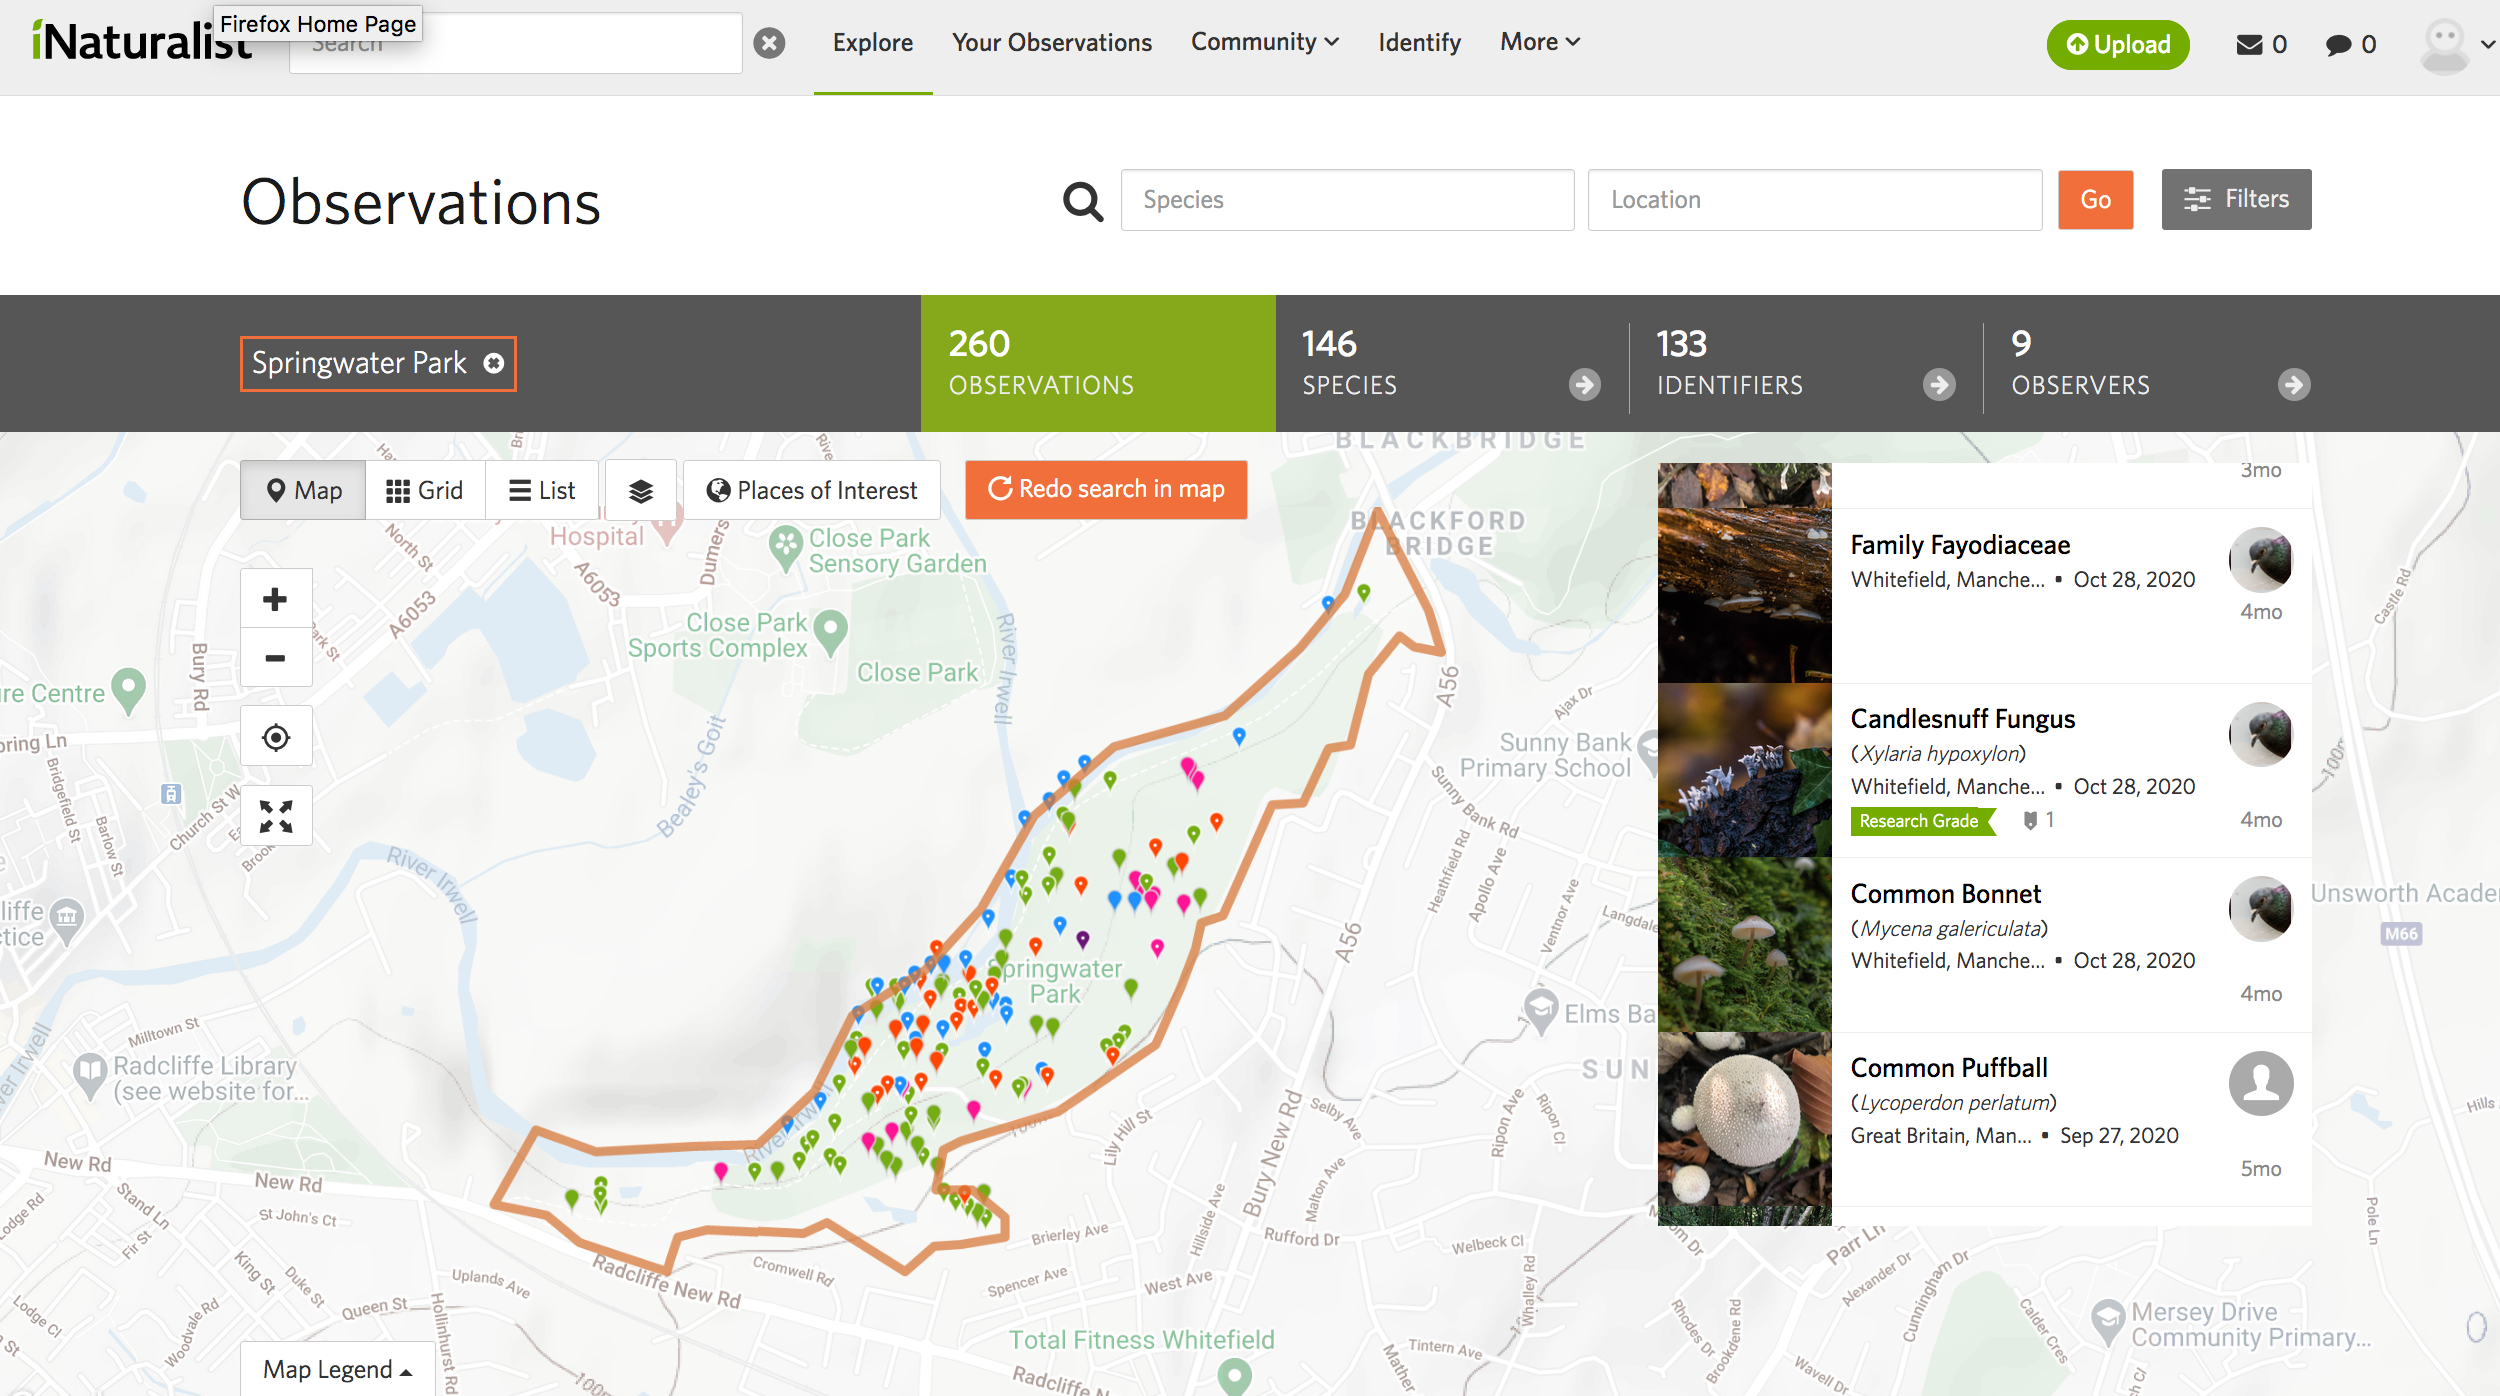This screenshot has width=2500, height=1396.
Task: Zoom in the map with plus button
Action: click(275, 599)
